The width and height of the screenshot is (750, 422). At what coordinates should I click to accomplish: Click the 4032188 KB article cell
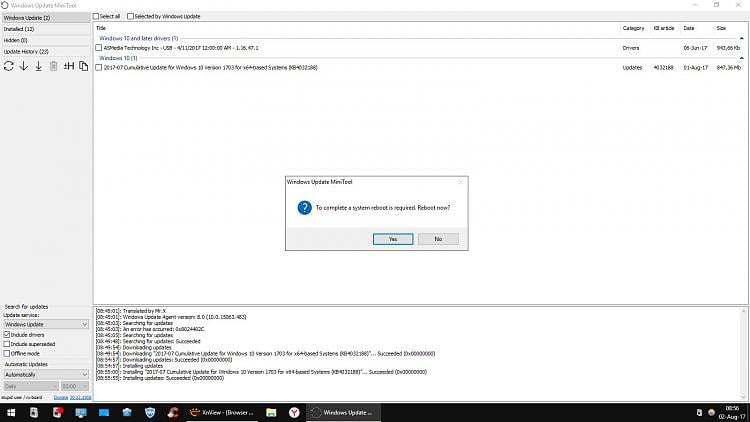point(663,68)
